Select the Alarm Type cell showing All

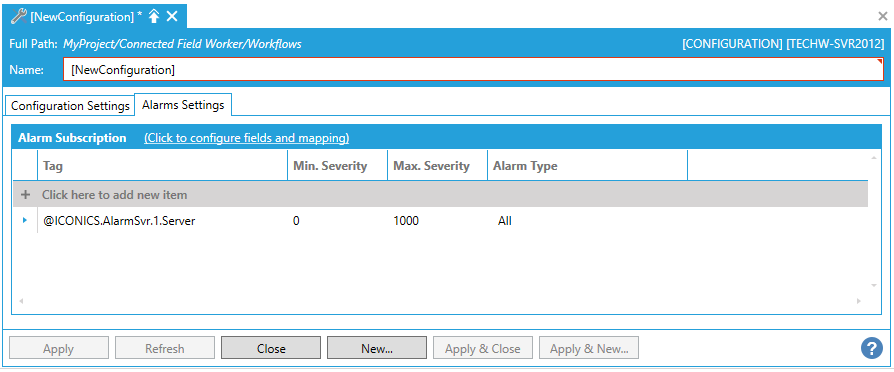click(x=505, y=221)
